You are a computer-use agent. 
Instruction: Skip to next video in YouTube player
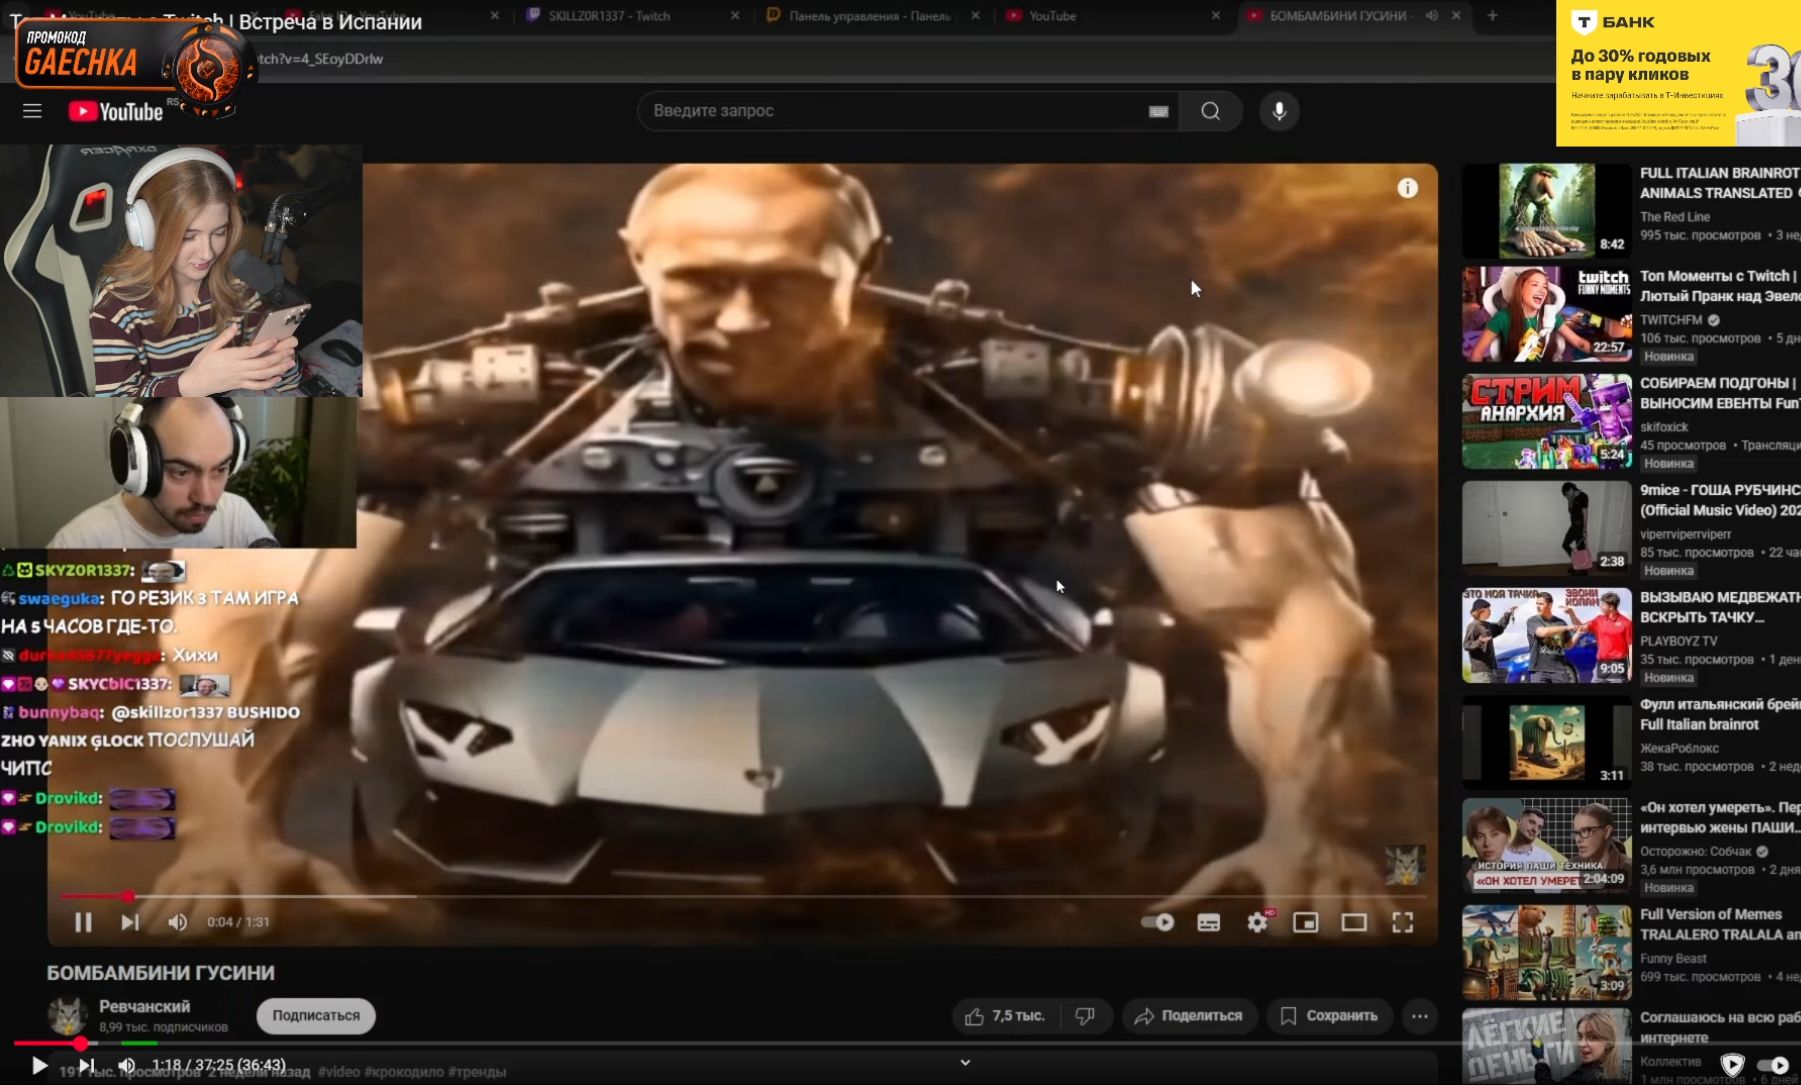[130, 922]
